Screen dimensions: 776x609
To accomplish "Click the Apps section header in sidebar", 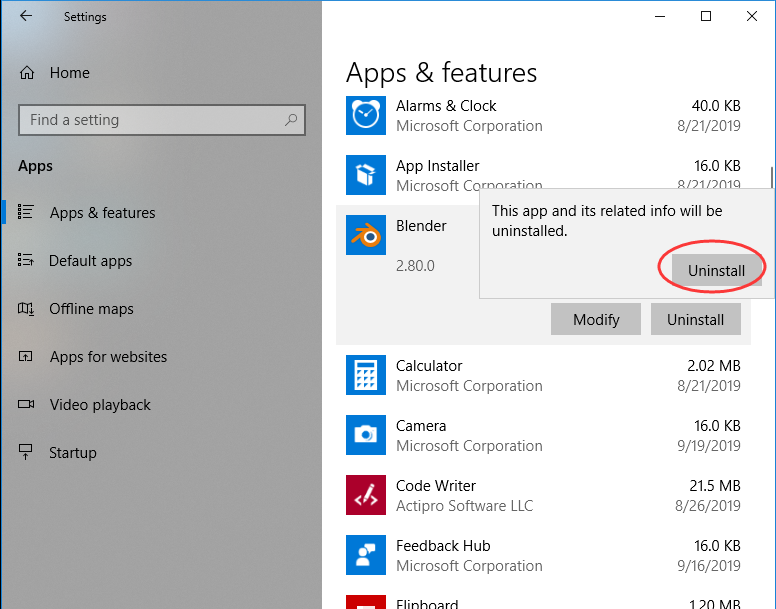I will point(35,166).
